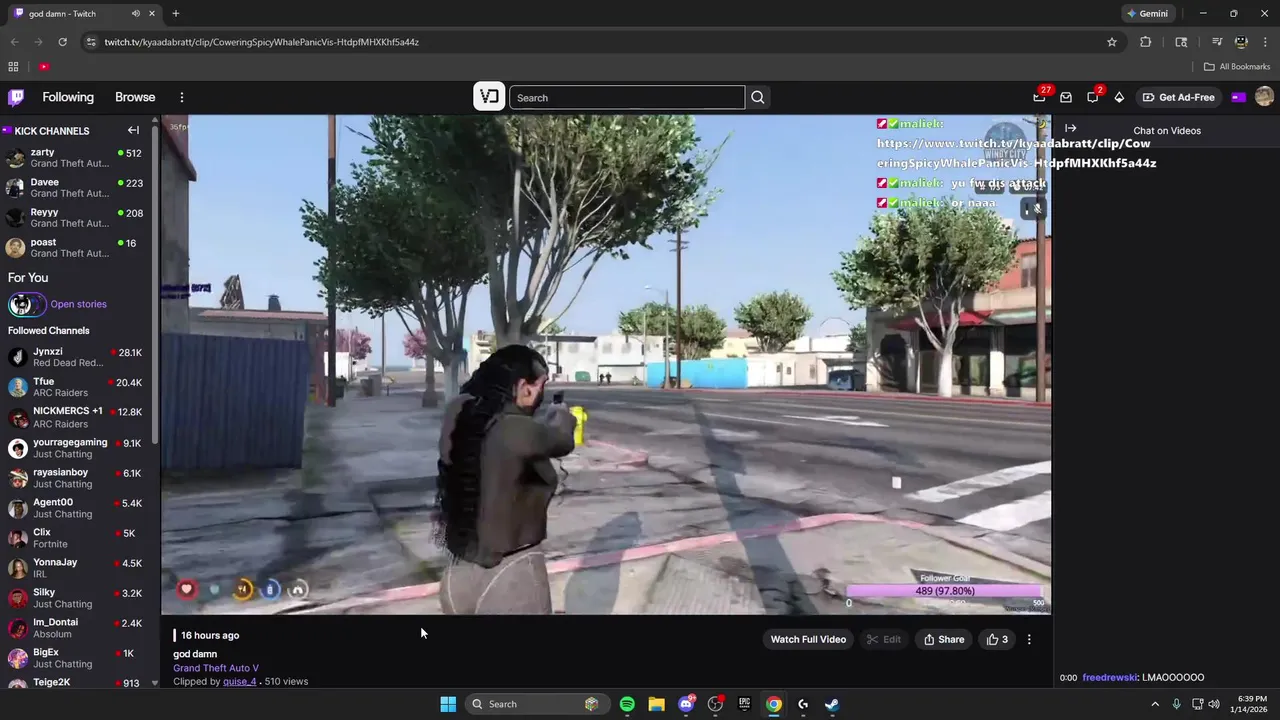Open YonnaJay followed channel
Image resolution: width=1280 pixels, height=720 pixels.
pos(75,568)
